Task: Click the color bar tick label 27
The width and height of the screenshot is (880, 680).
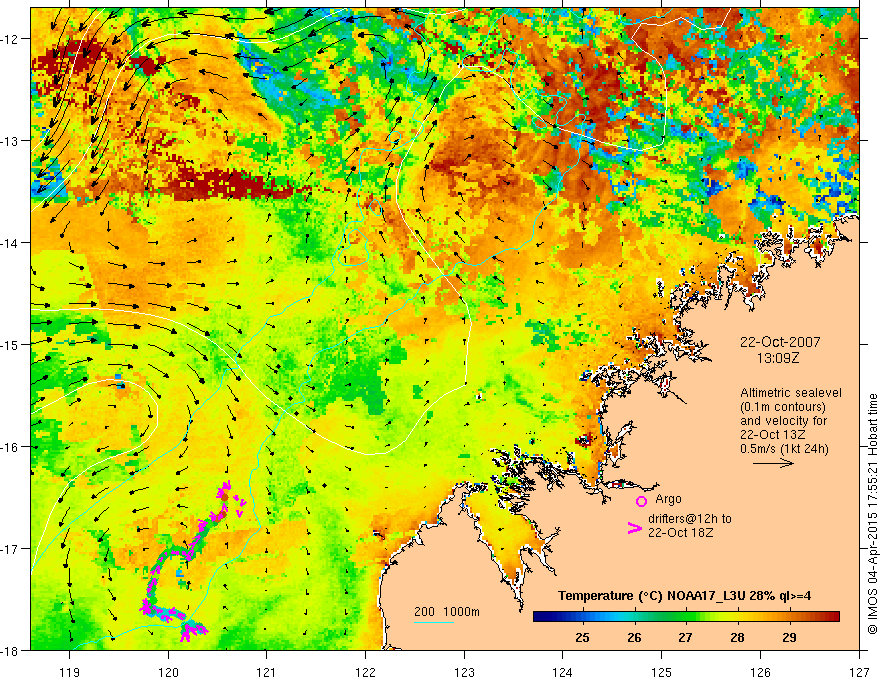Action: 685,637
